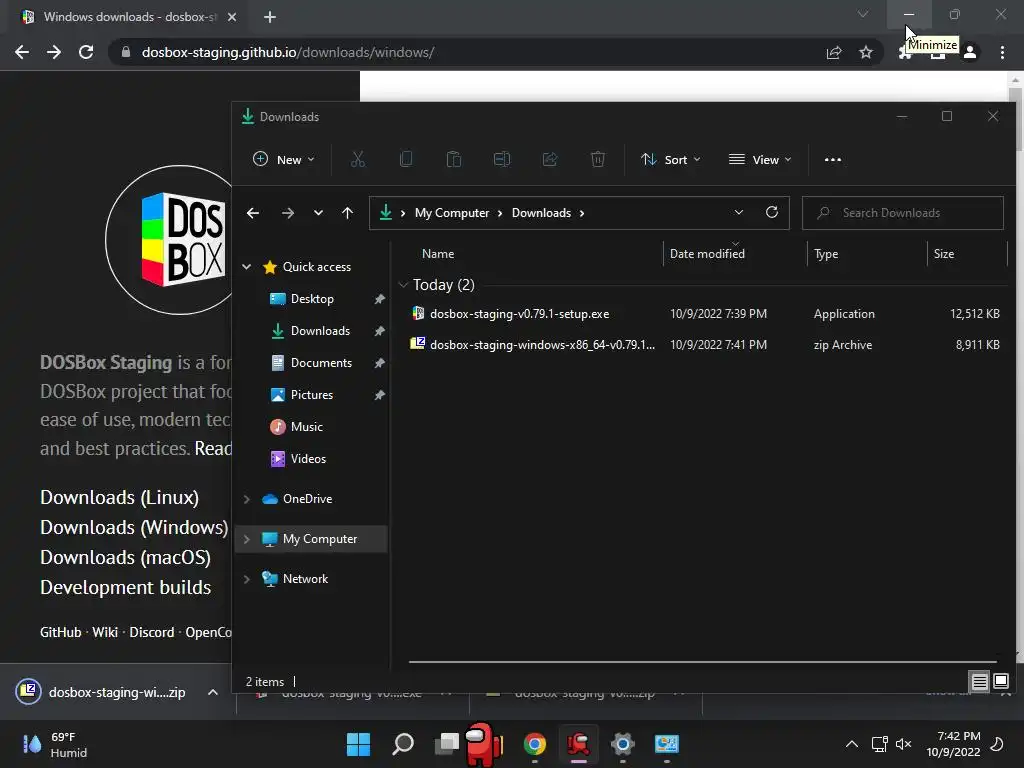Viewport: 1024px width, 768px height.
Task: Open a new Chrome tab
Action: pyautogui.click(x=270, y=17)
